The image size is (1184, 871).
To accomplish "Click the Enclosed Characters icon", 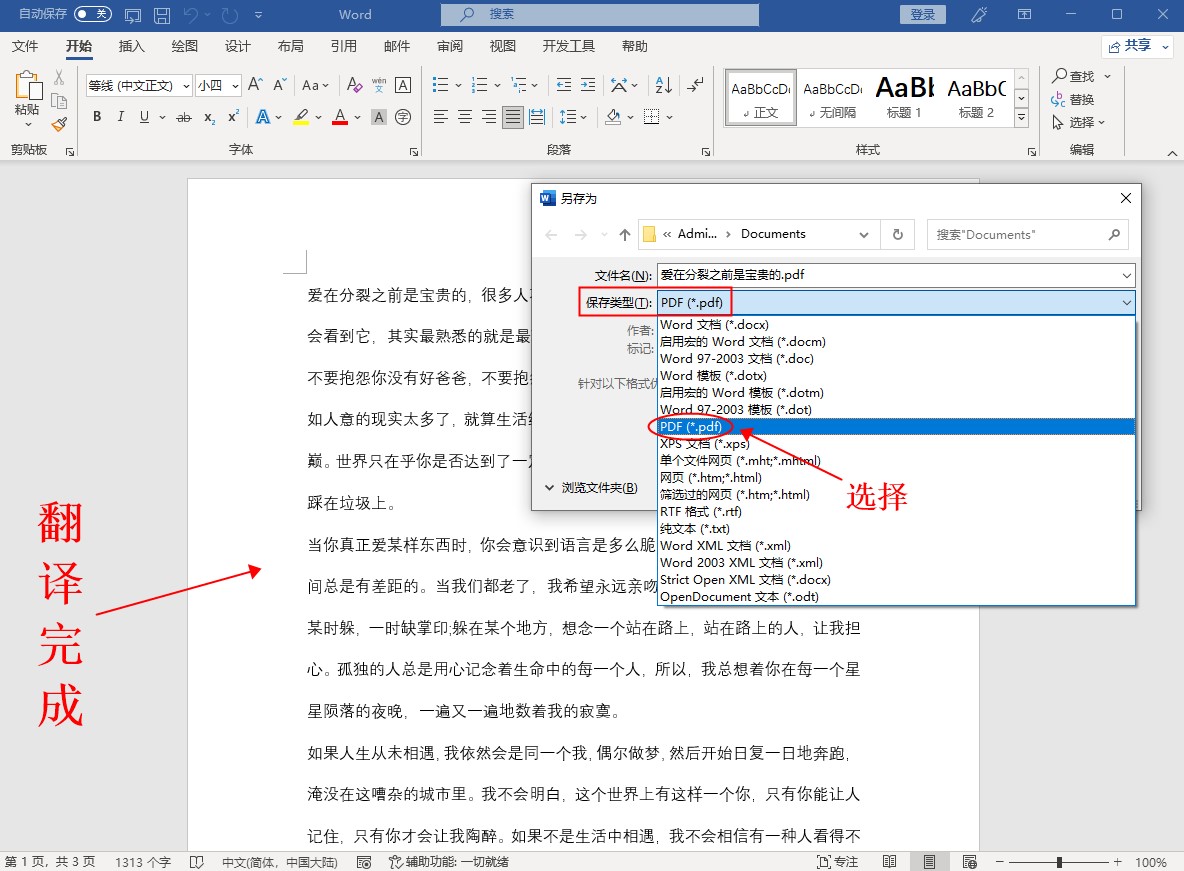I will (x=403, y=117).
